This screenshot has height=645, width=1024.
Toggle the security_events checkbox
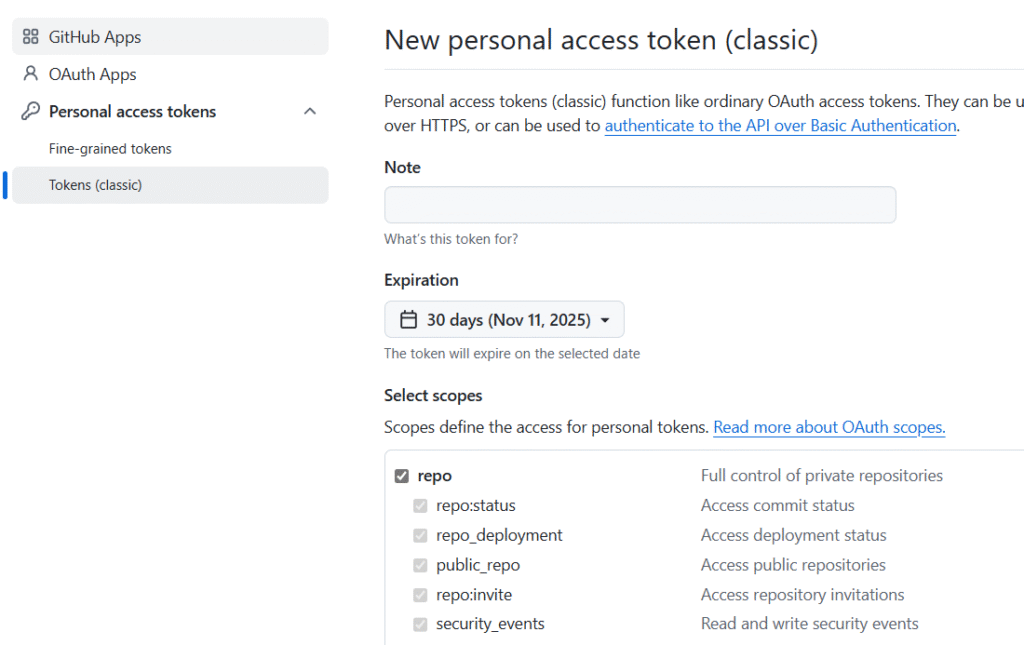point(420,624)
